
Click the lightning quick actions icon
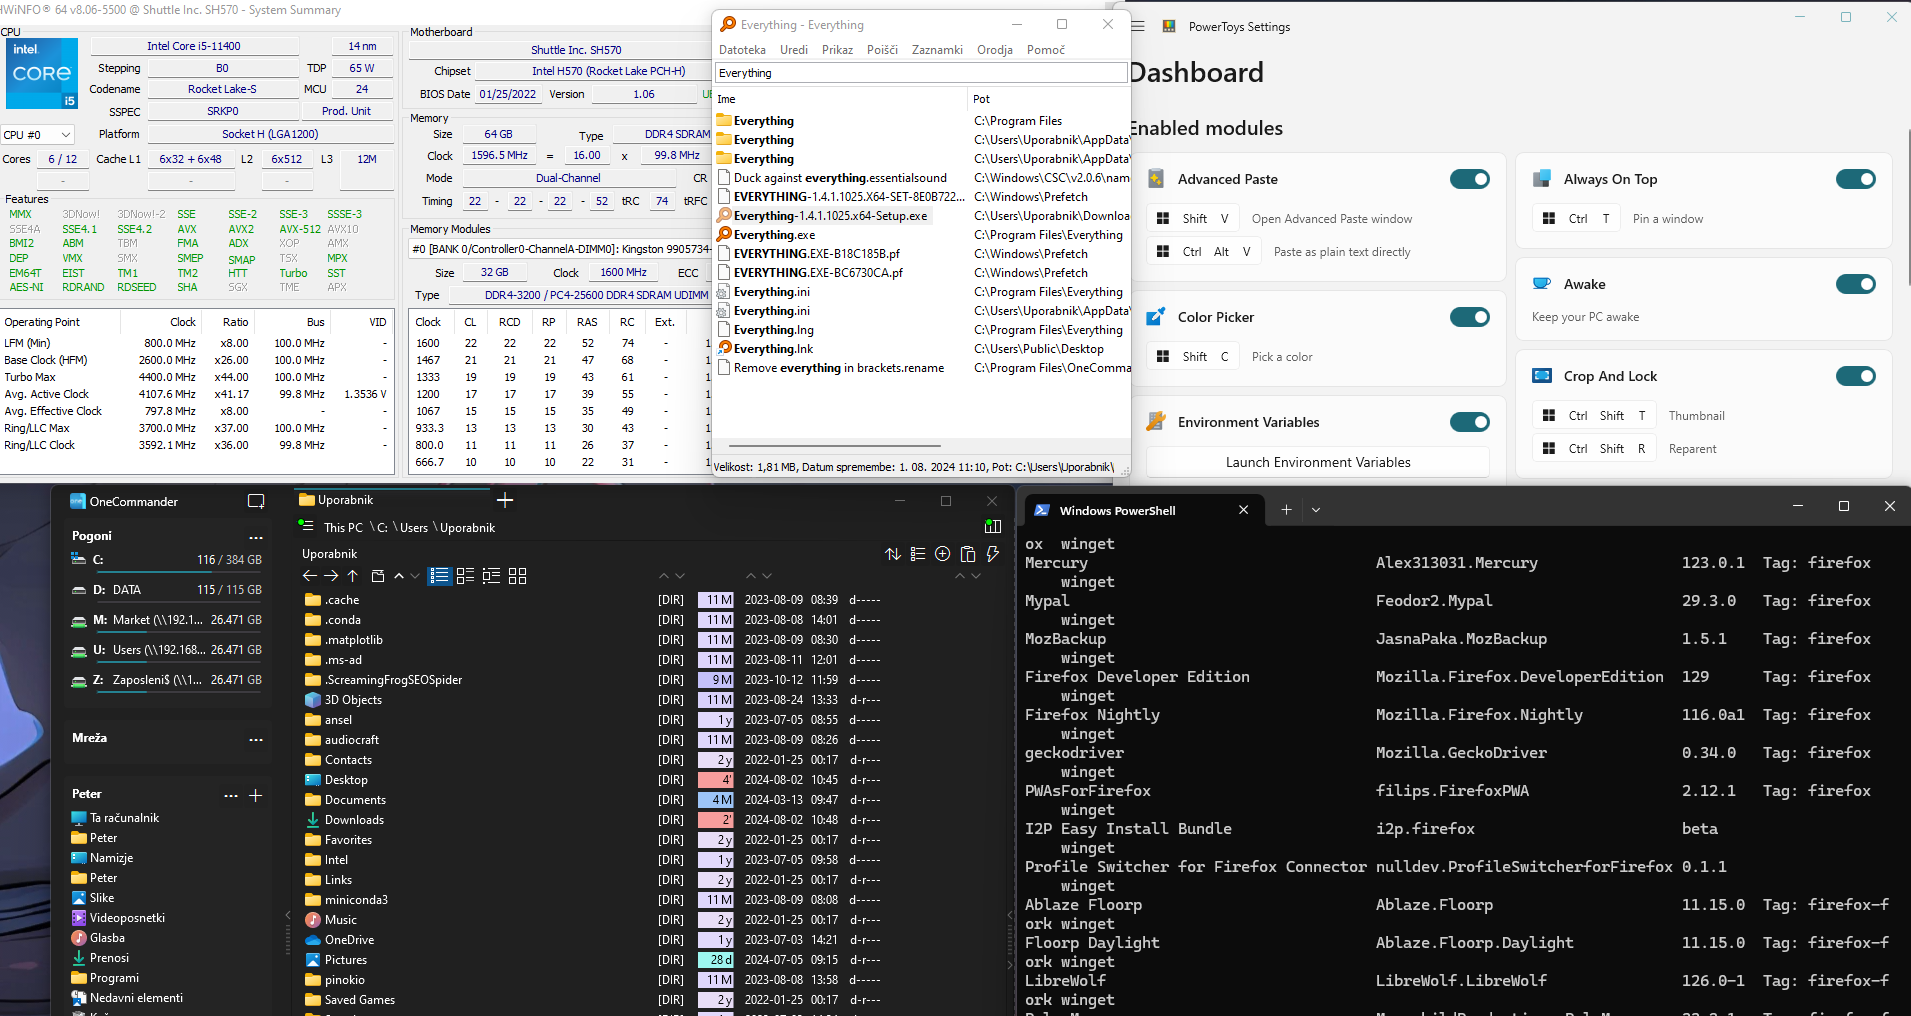tap(992, 554)
